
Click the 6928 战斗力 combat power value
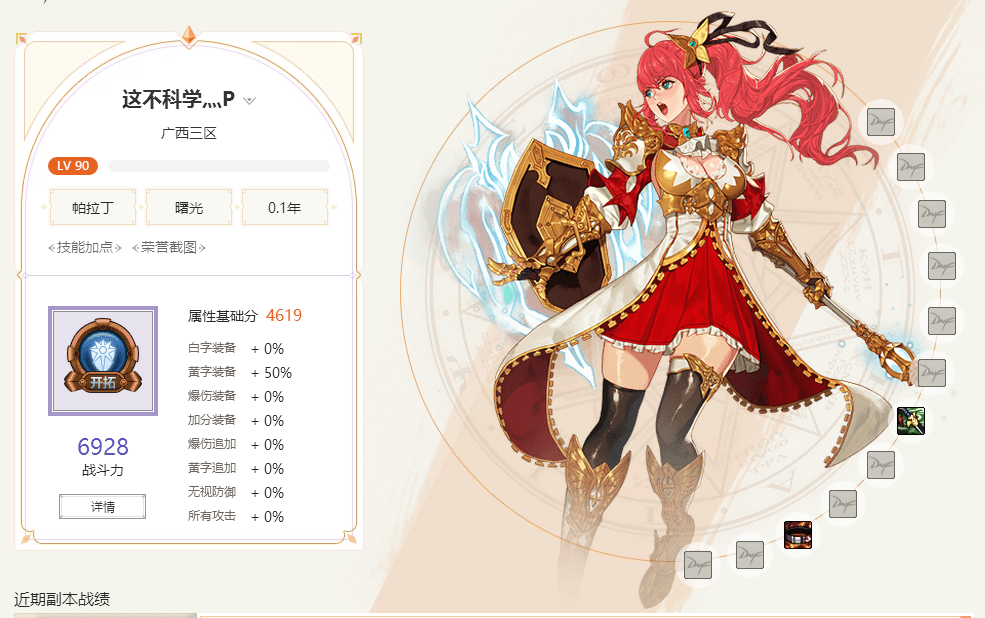(103, 447)
